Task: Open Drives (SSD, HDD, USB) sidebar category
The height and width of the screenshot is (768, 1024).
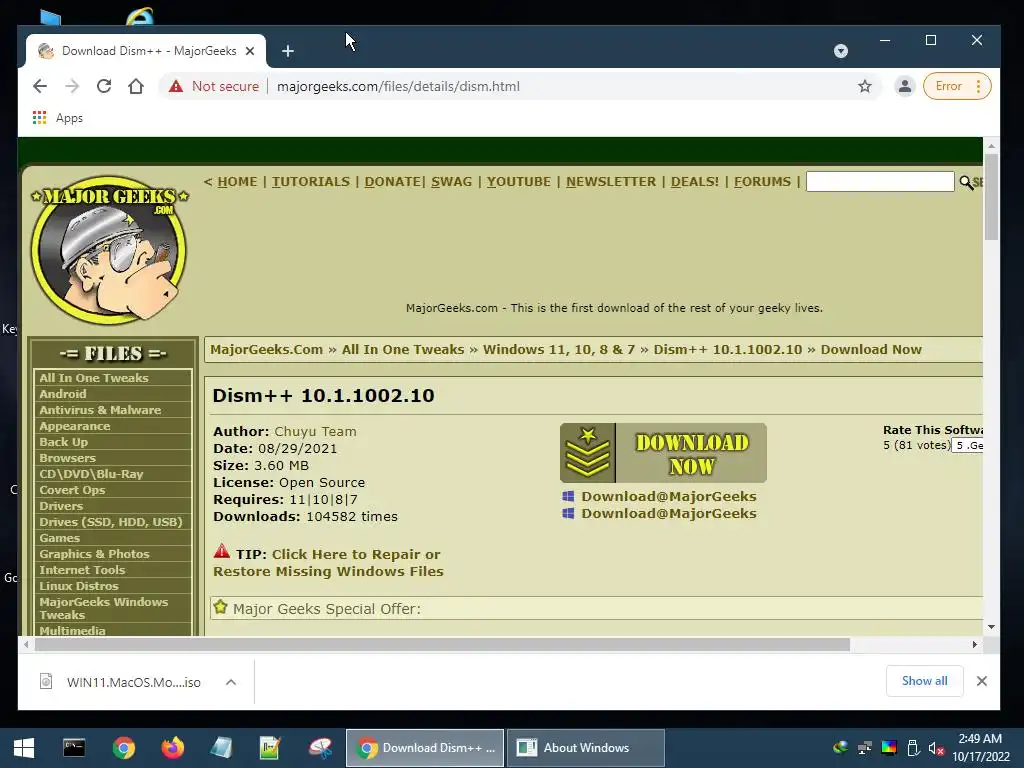Action: click(x=113, y=522)
